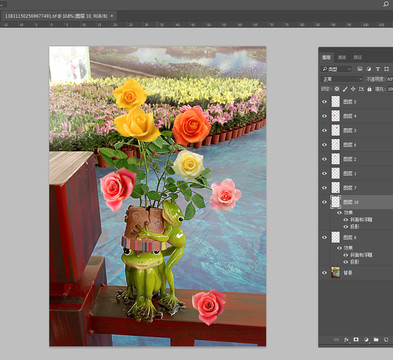Hide layer 图层 2
Viewport: 393px width, 360px height.
point(324,159)
